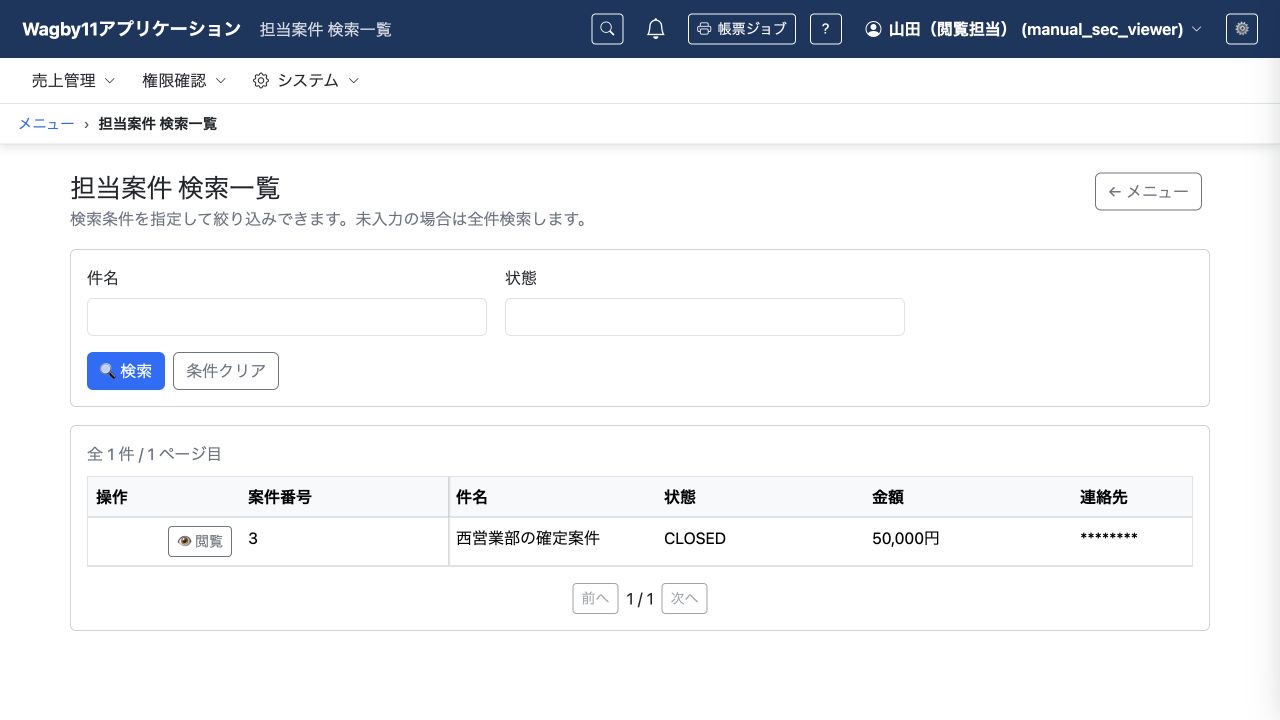The image size is (1280, 720).
Task: Expand the 権限確認 menu
Action: 184,81
